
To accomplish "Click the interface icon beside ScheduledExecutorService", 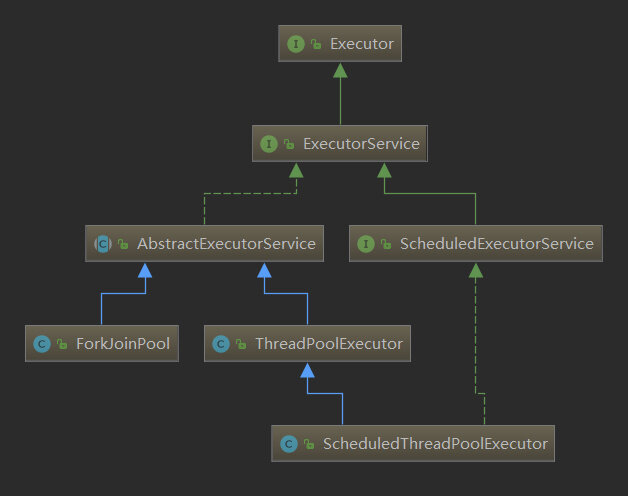I will 365,243.
